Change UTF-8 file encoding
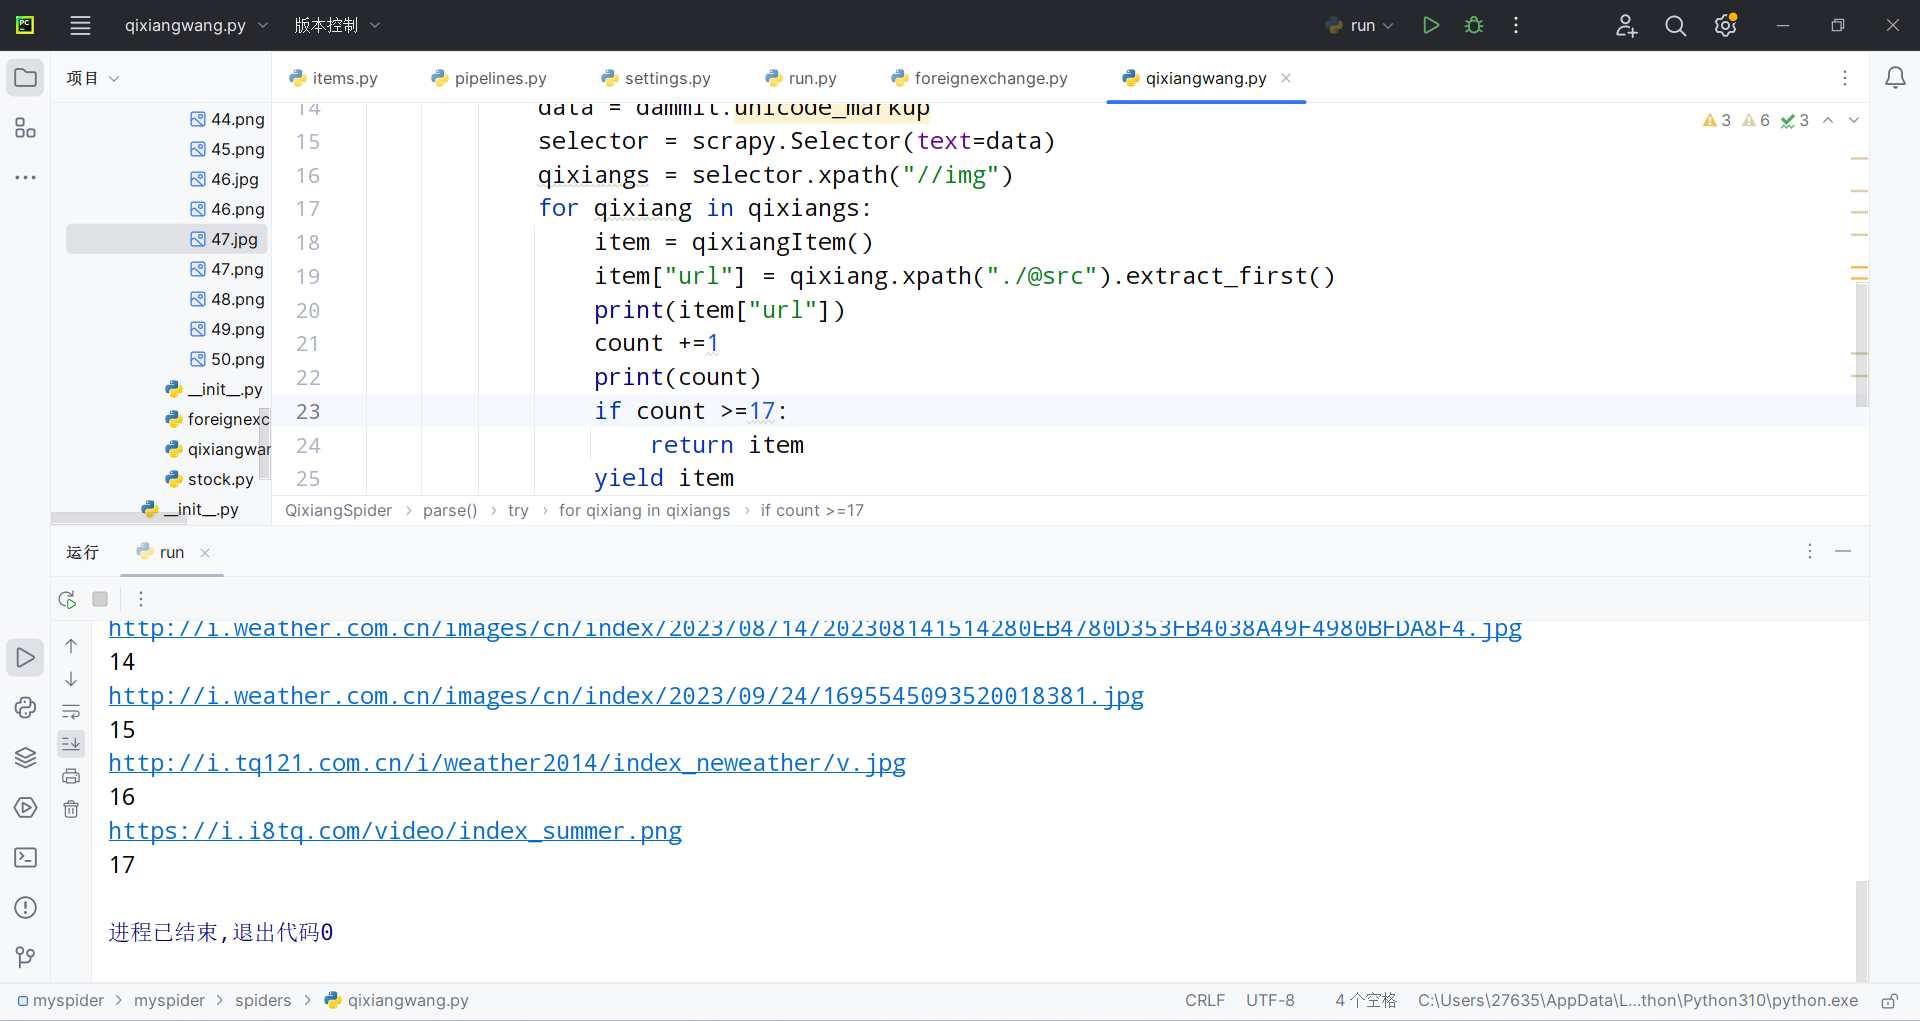1920x1021 pixels. (1270, 1001)
